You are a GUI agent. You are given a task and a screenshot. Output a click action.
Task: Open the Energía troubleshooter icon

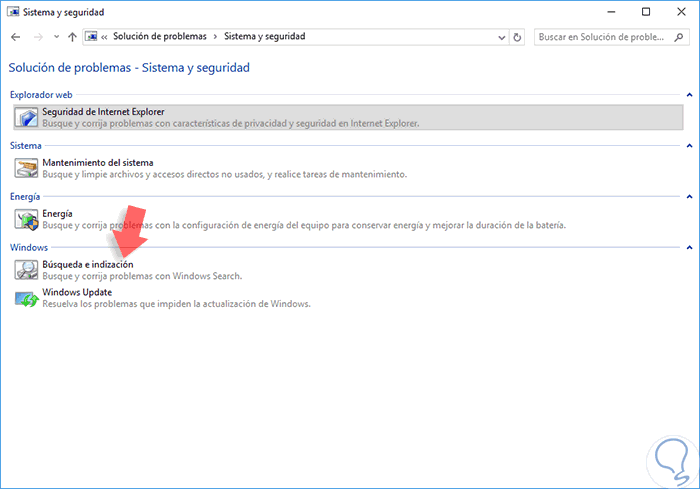click(x=26, y=219)
